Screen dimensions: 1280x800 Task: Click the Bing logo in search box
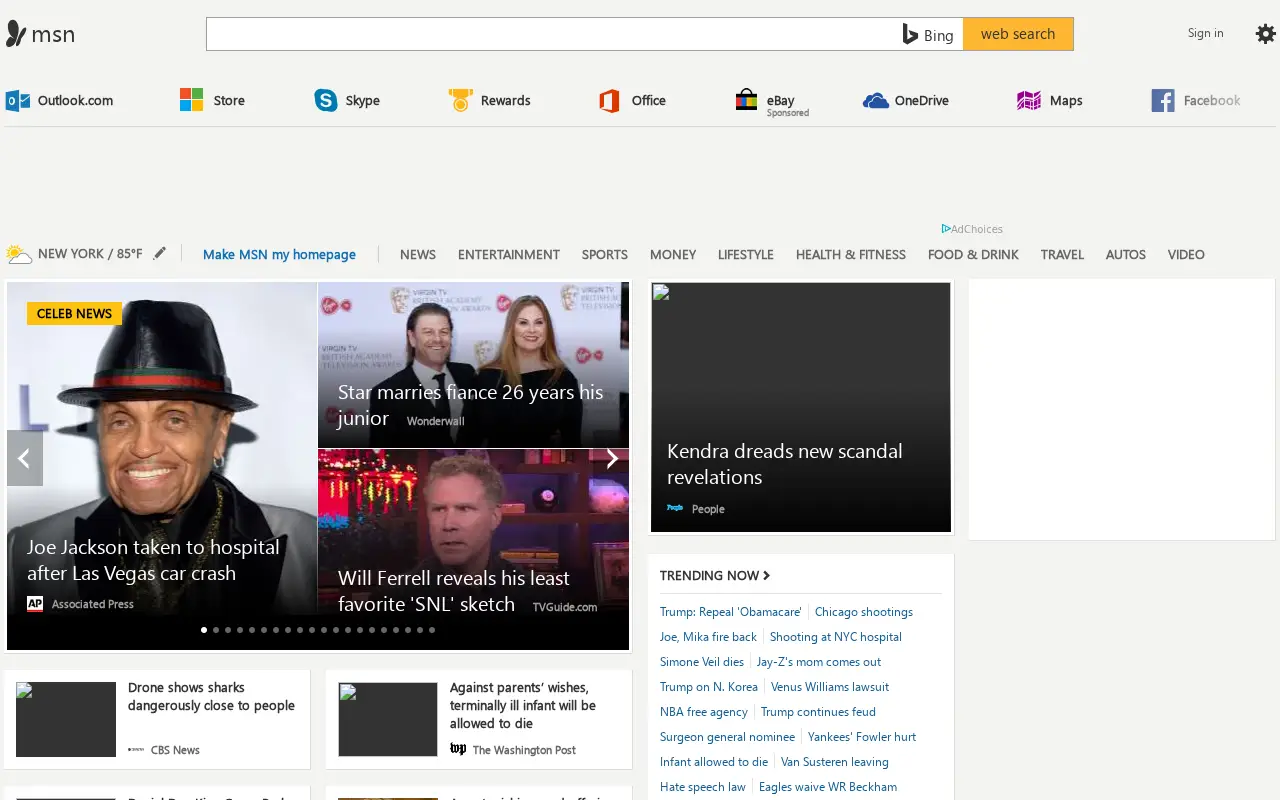[x=928, y=34]
